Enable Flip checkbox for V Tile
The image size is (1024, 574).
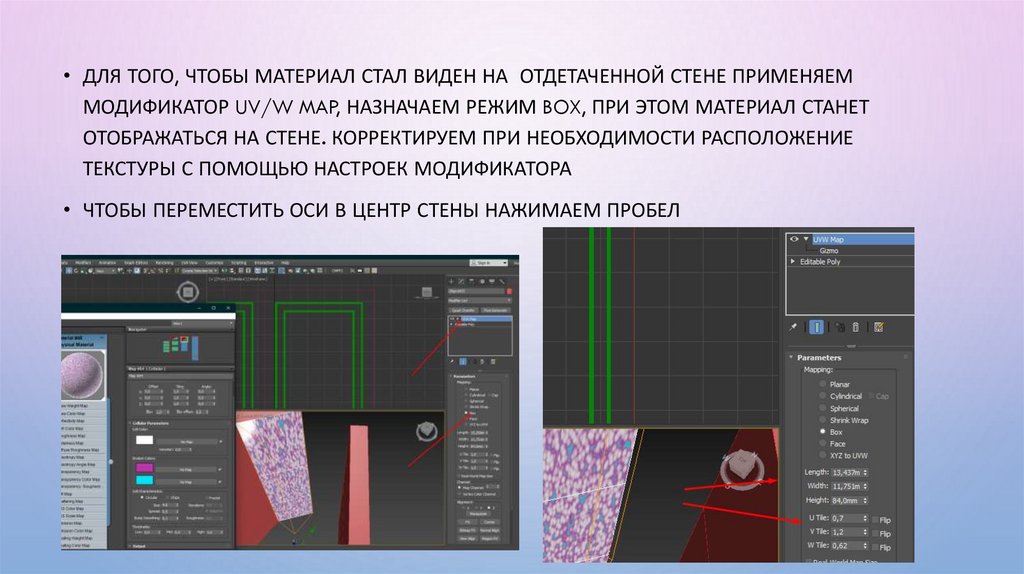pos(876,534)
